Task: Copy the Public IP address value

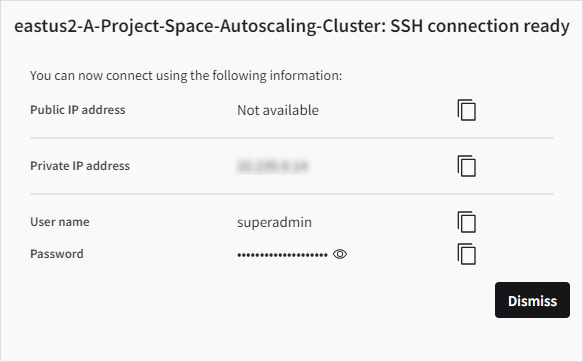Action: [x=467, y=110]
